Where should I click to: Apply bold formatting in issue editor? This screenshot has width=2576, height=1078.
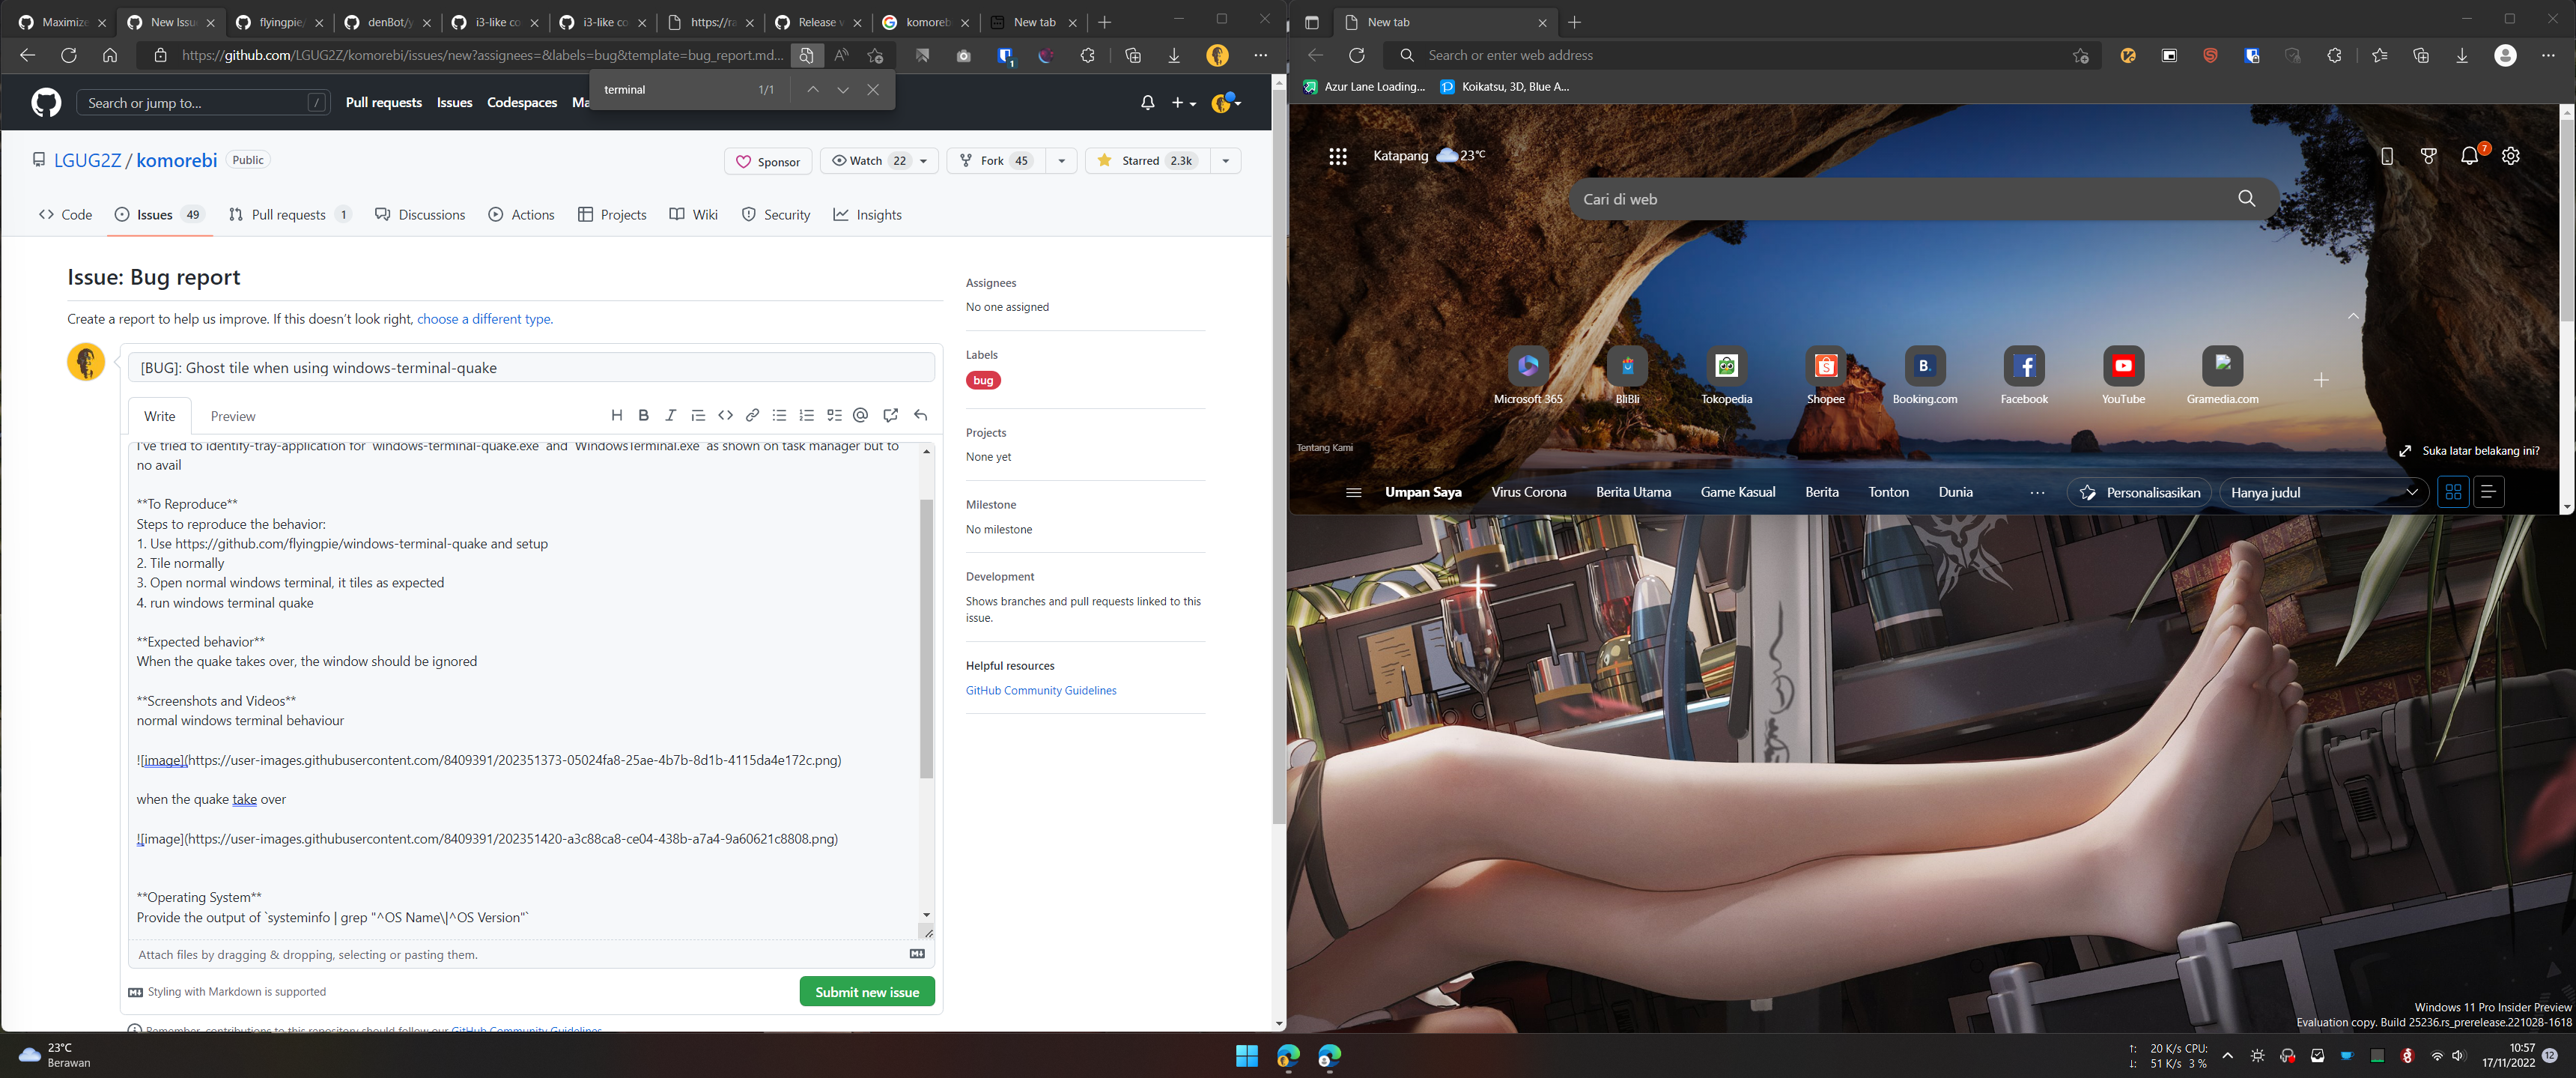pyautogui.click(x=643, y=416)
